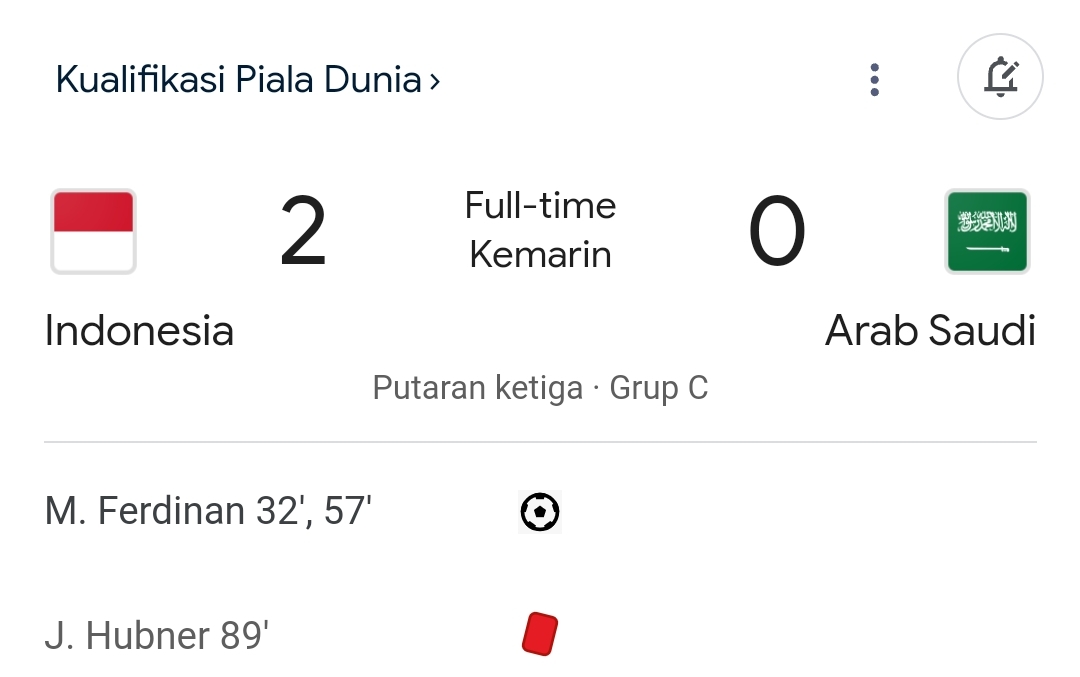
Task: Click the Arab Saudi flag icon
Action: pyautogui.click(x=987, y=231)
